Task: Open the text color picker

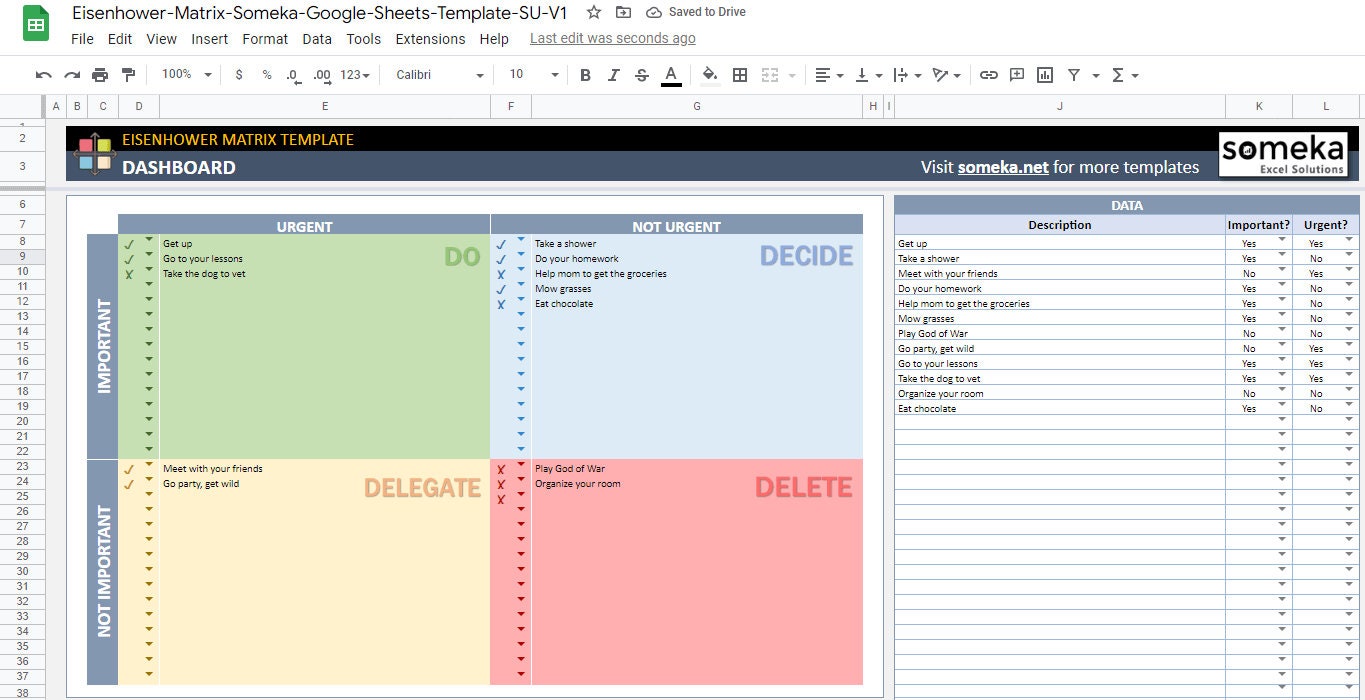Action: tap(670, 75)
